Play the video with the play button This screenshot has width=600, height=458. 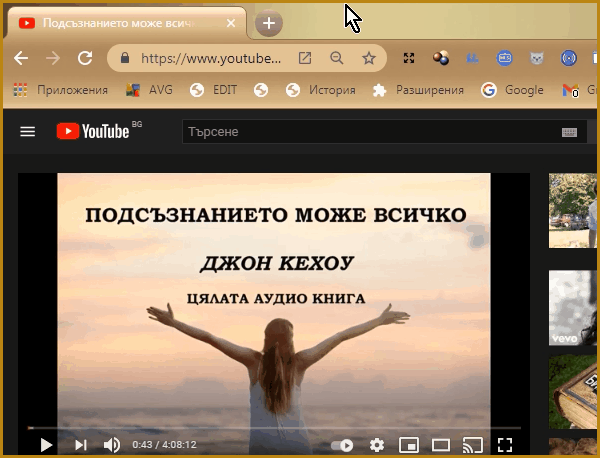pos(46,445)
